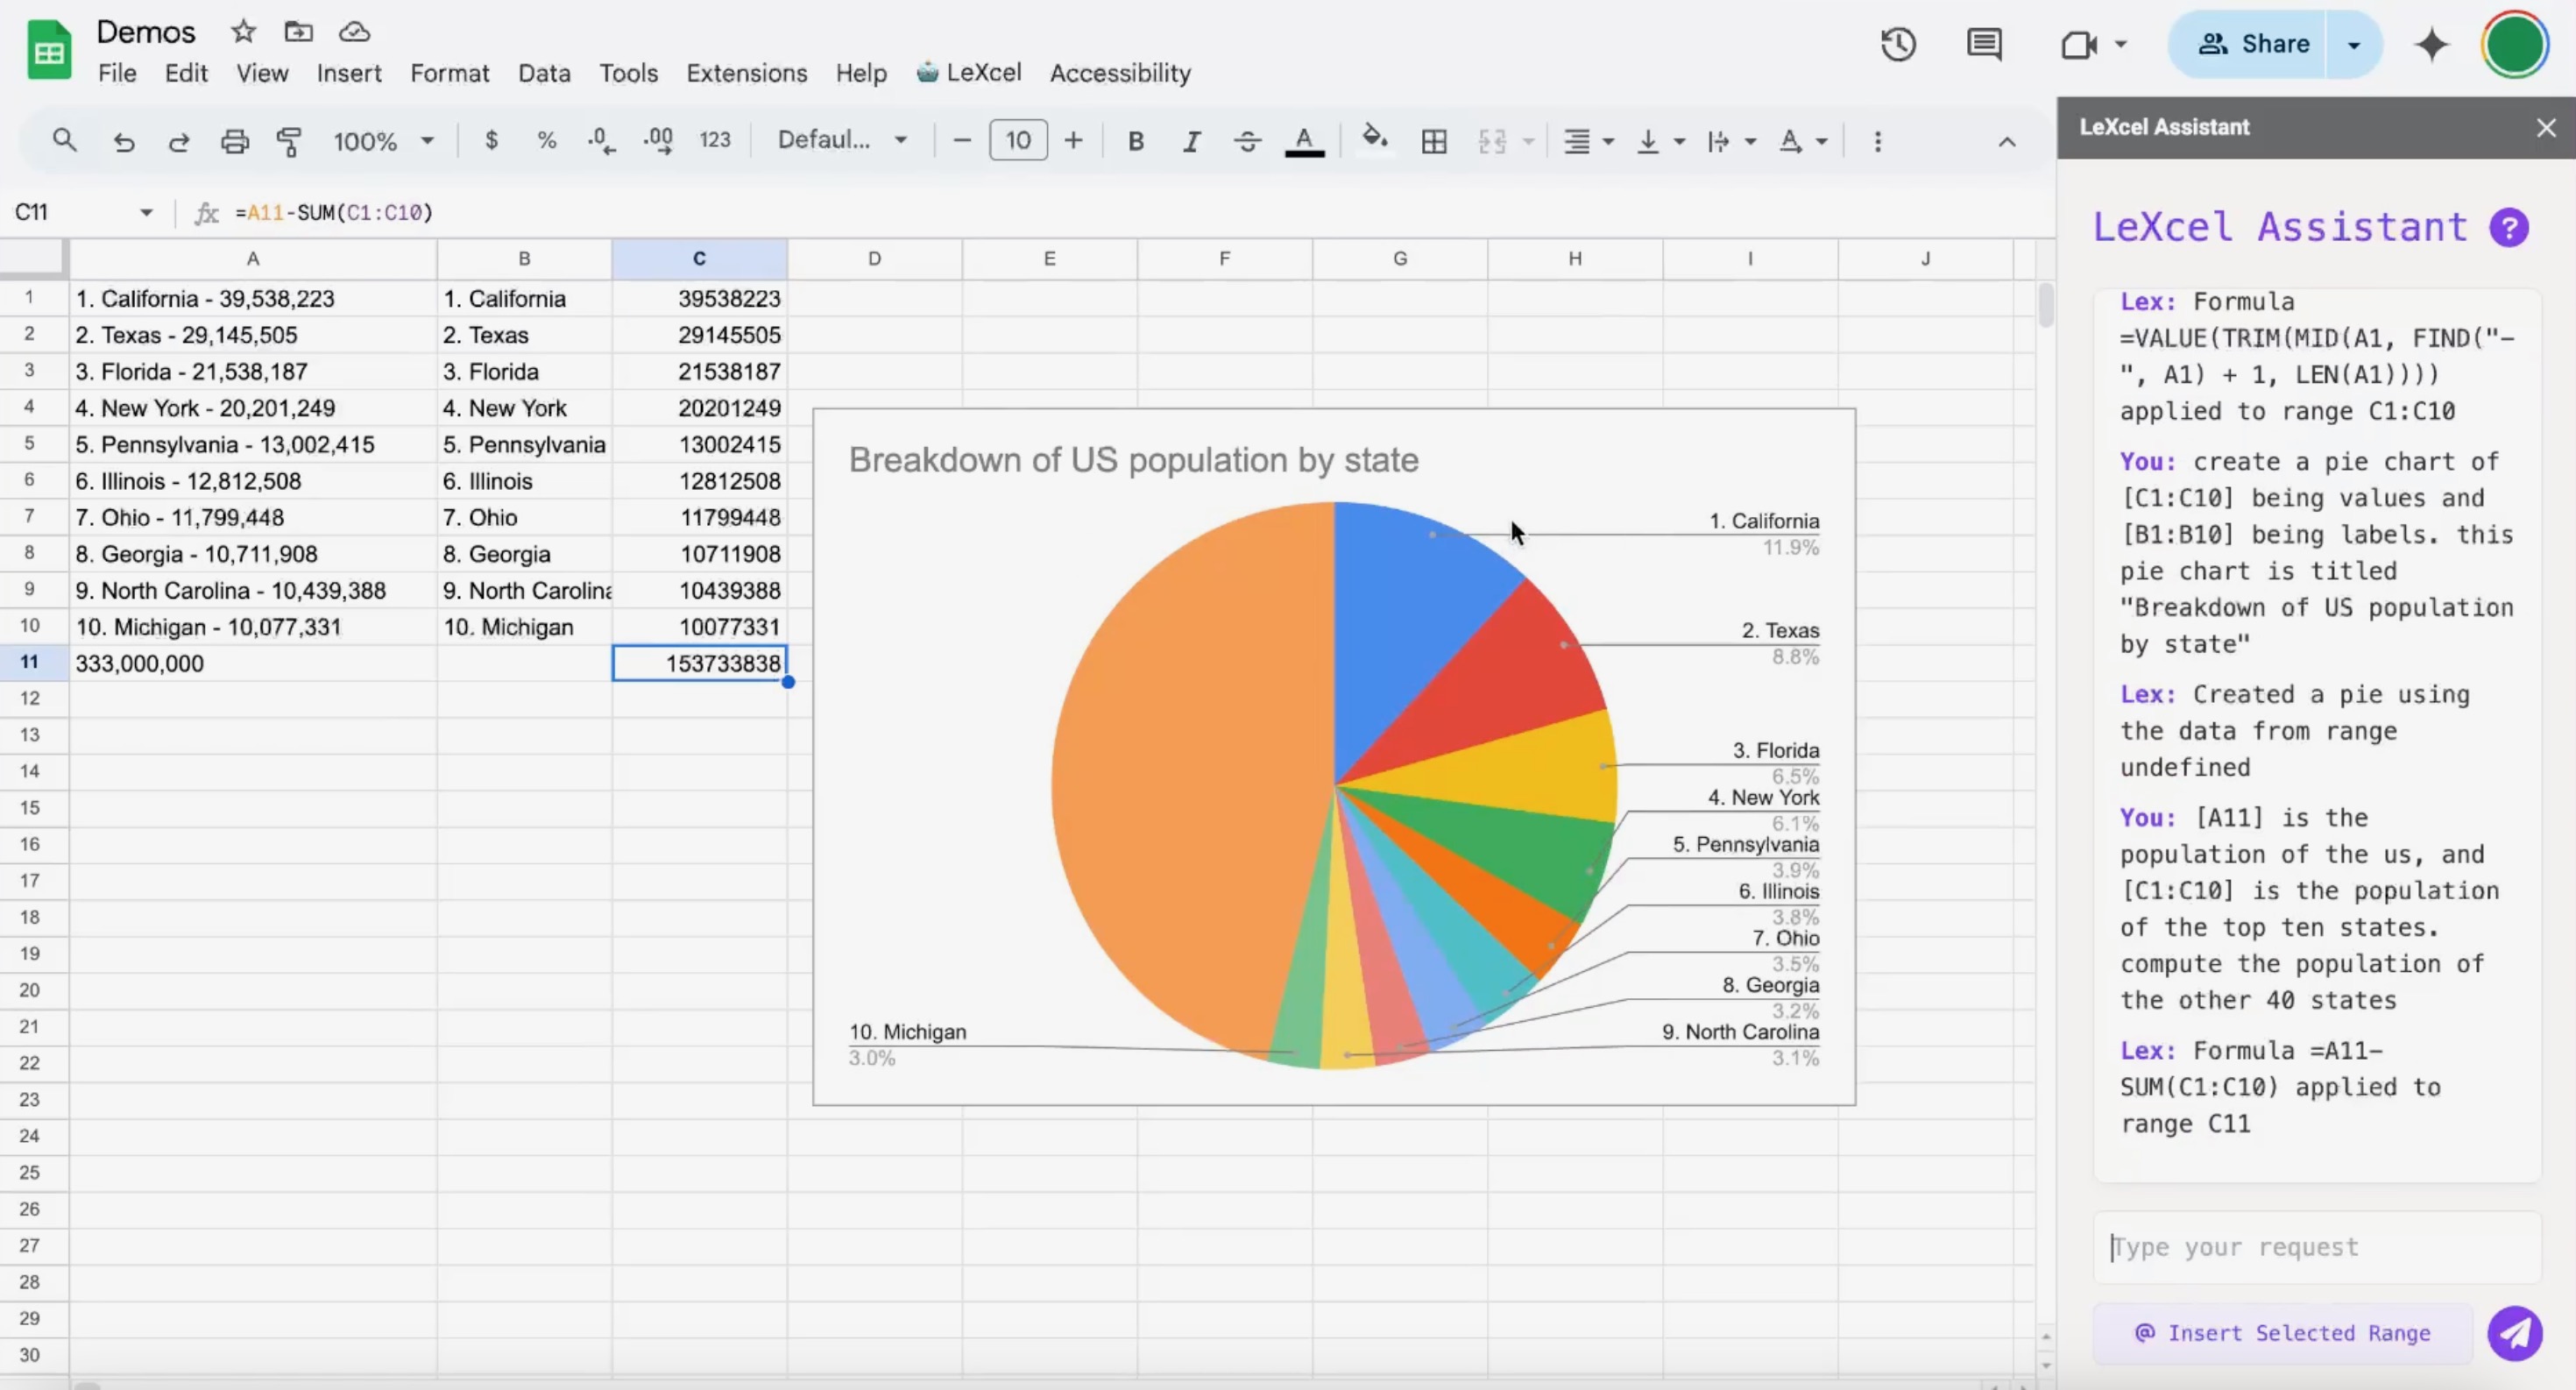
Task: Open the zoom 100% dropdown
Action: (x=383, y=141)
